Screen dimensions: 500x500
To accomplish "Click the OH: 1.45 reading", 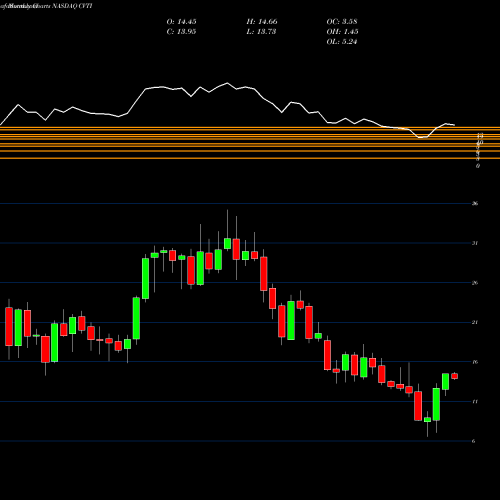I will point(342,32).
